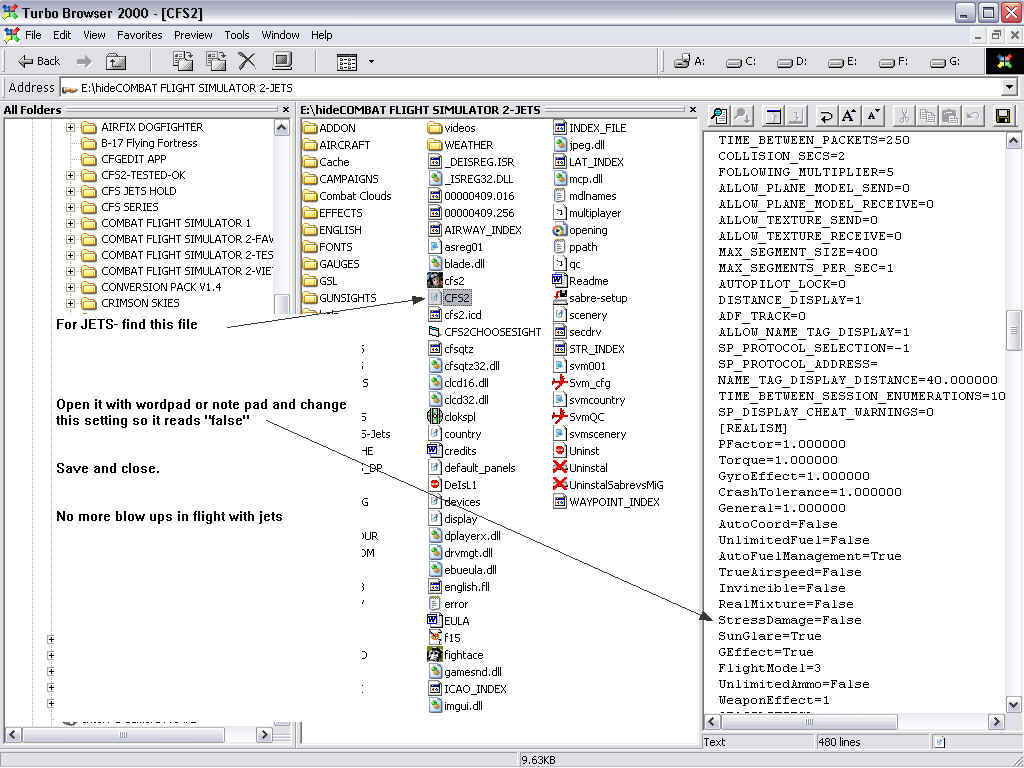
Task: Expand the AIRFIX DOGFIGHTER tree node
Action: point(71,127)
